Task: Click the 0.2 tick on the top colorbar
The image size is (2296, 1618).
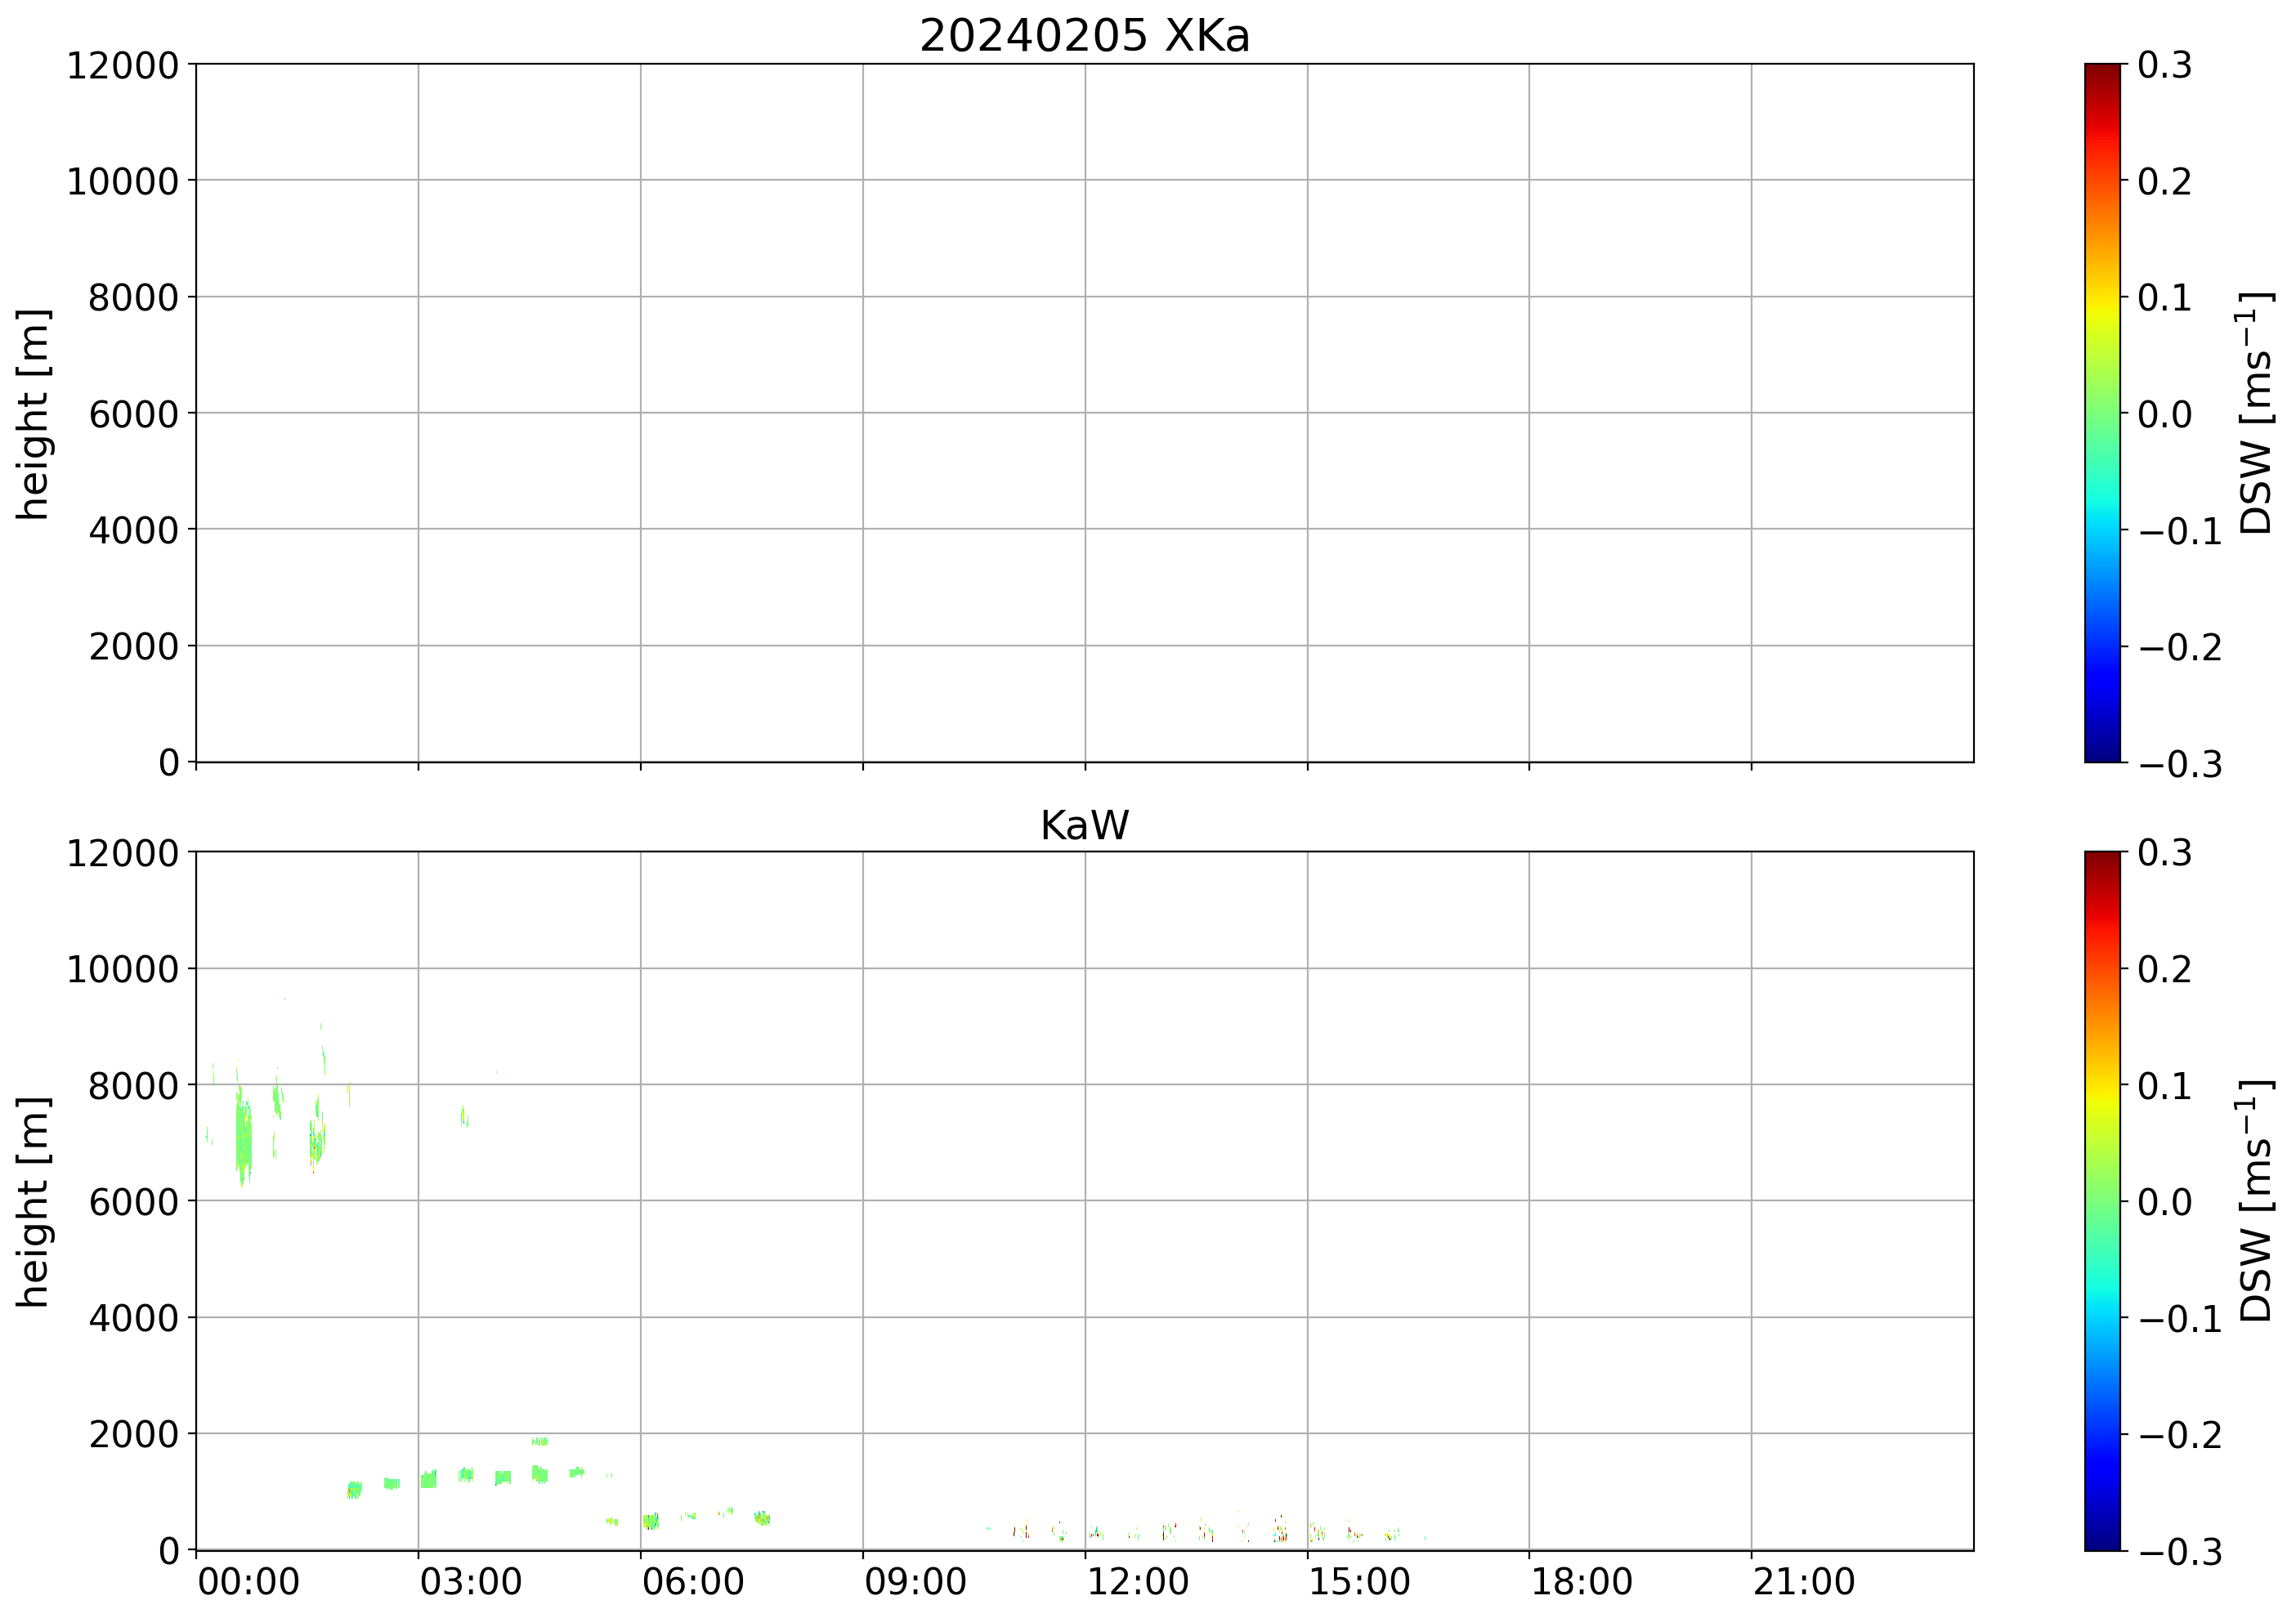Action: (2164, 182)
